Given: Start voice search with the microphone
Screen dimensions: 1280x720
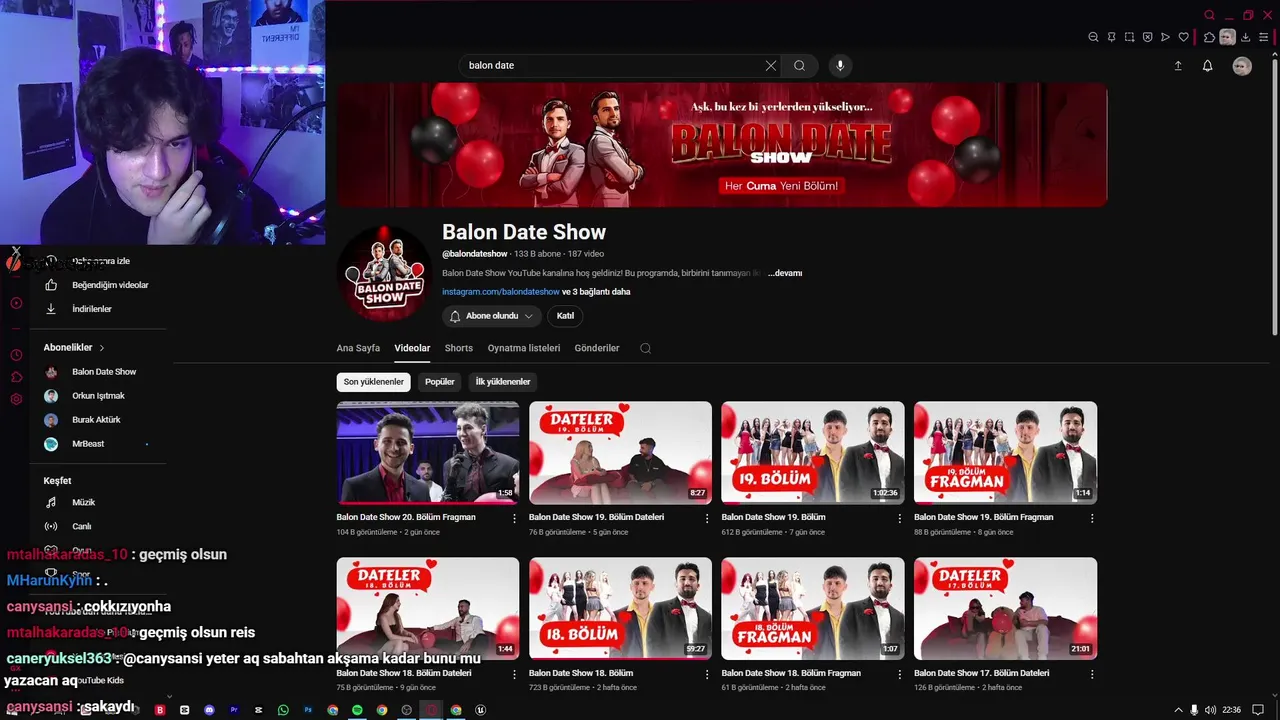Looking at the screenshot, I should click(x=840, y=65).
